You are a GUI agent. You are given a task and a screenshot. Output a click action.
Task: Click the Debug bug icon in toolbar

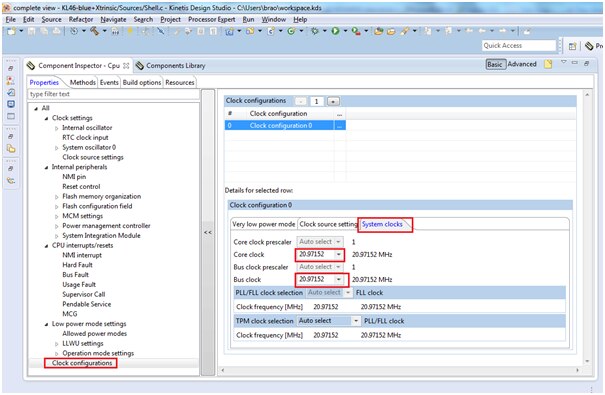(x=315, y=31)
